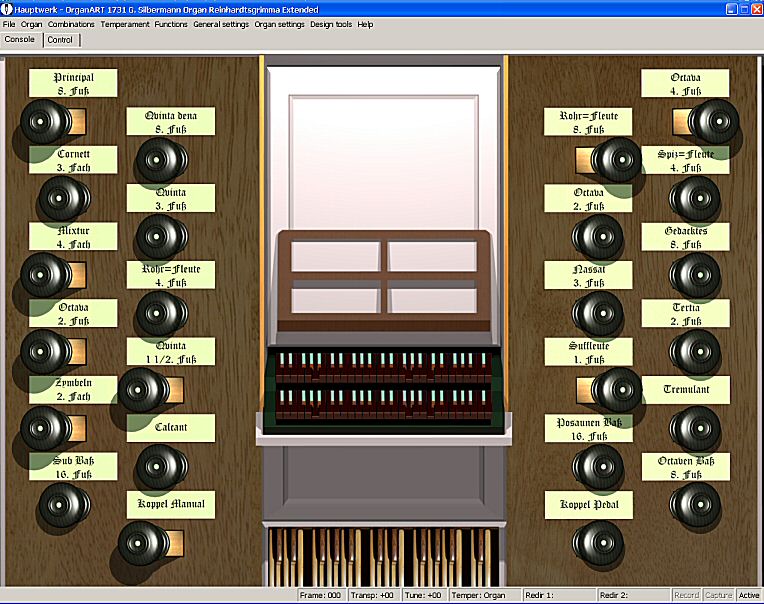Retire the Suffleute 1 Fuß stop knob
Viewport: 764px width, 604px height.
(616, 390)
